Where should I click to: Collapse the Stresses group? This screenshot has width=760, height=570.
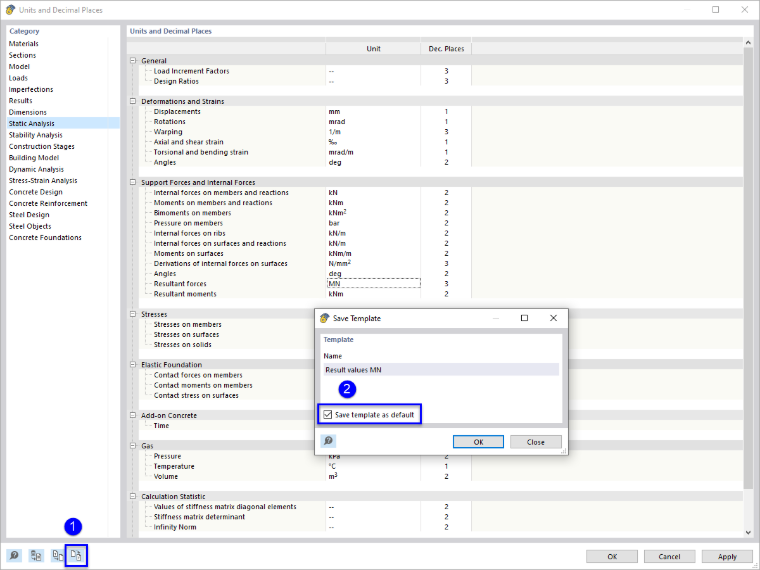[x=133, y=314]
